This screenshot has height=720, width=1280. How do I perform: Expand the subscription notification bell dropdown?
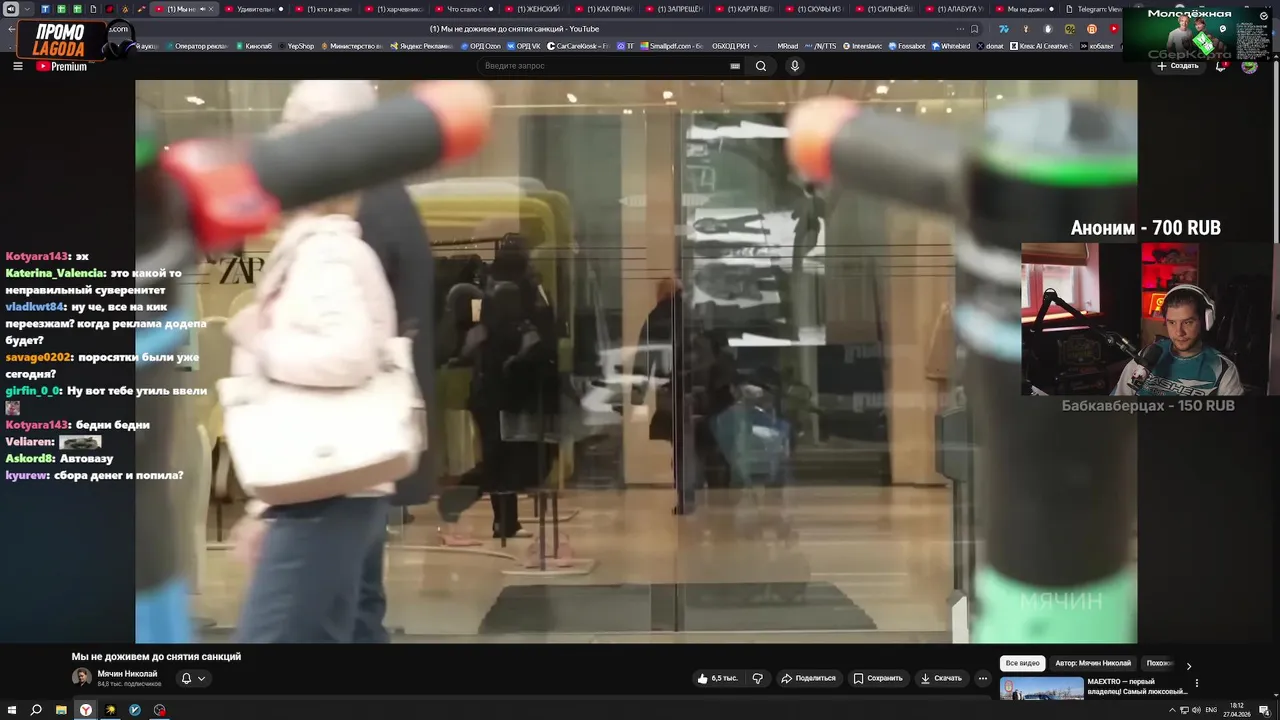(x=192, y=678)
